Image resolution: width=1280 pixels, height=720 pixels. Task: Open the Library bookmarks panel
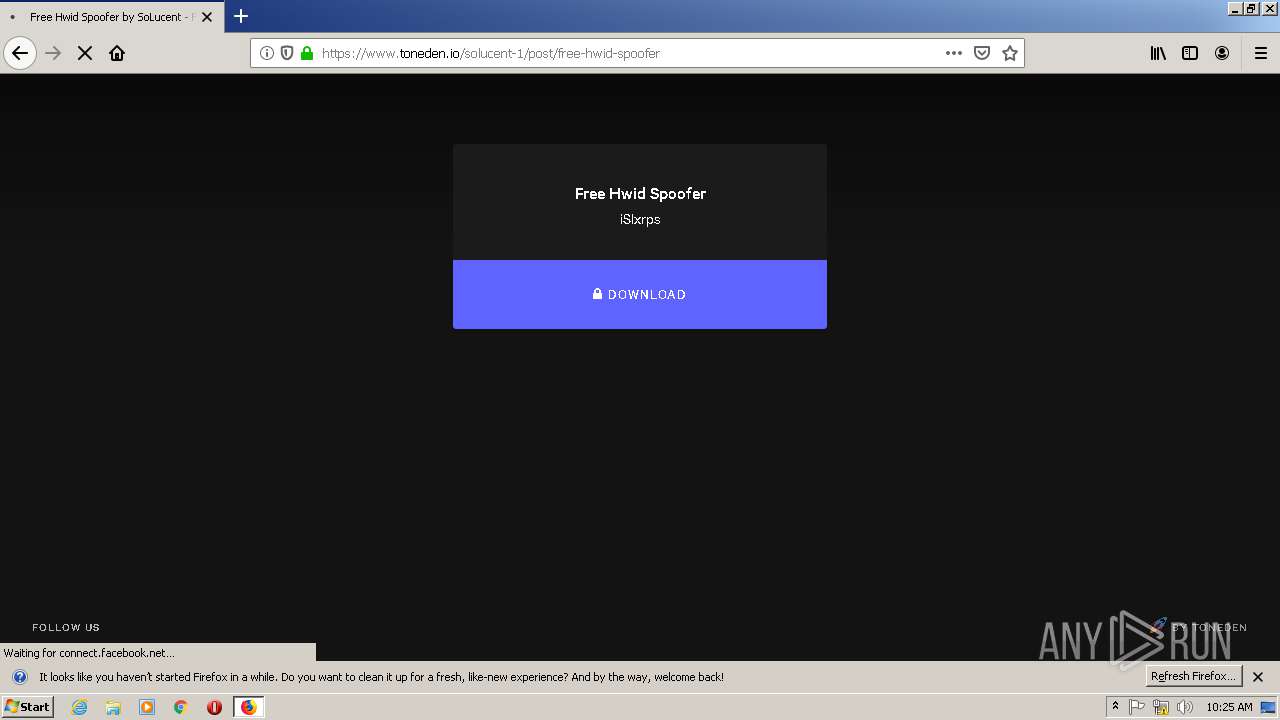[1158, 53]
